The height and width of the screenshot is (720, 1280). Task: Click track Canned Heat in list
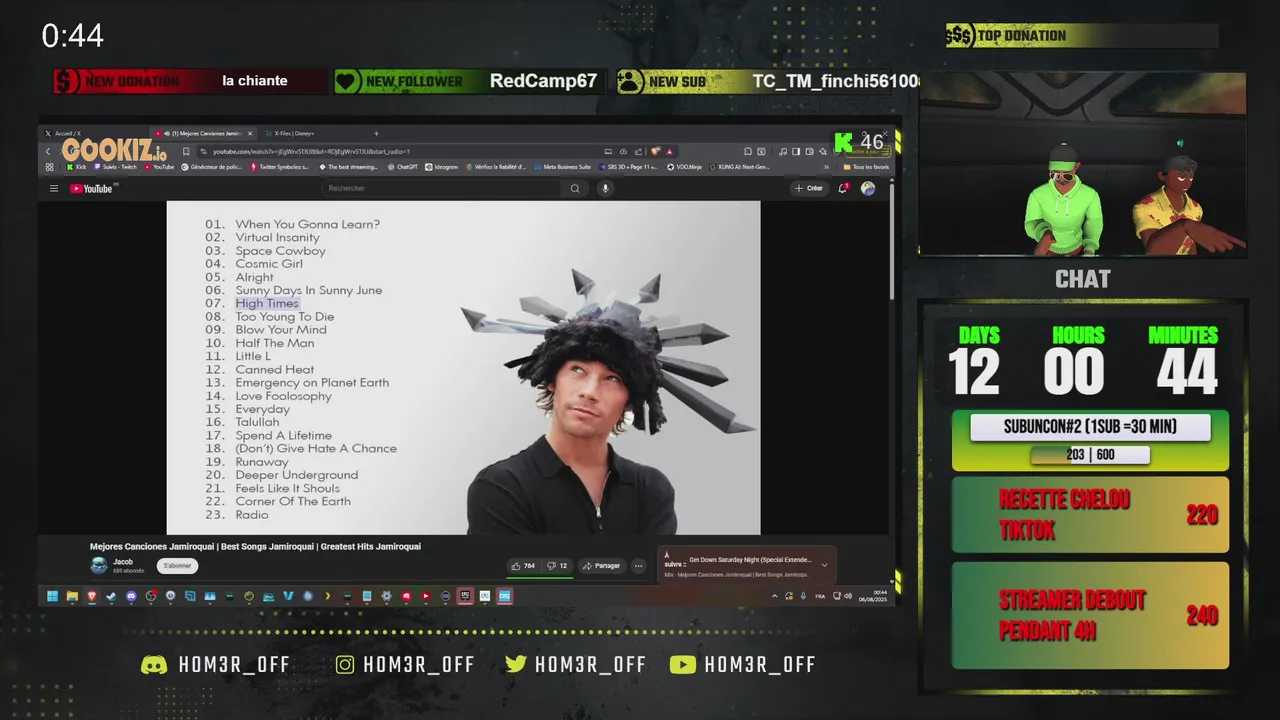(274, 369)
